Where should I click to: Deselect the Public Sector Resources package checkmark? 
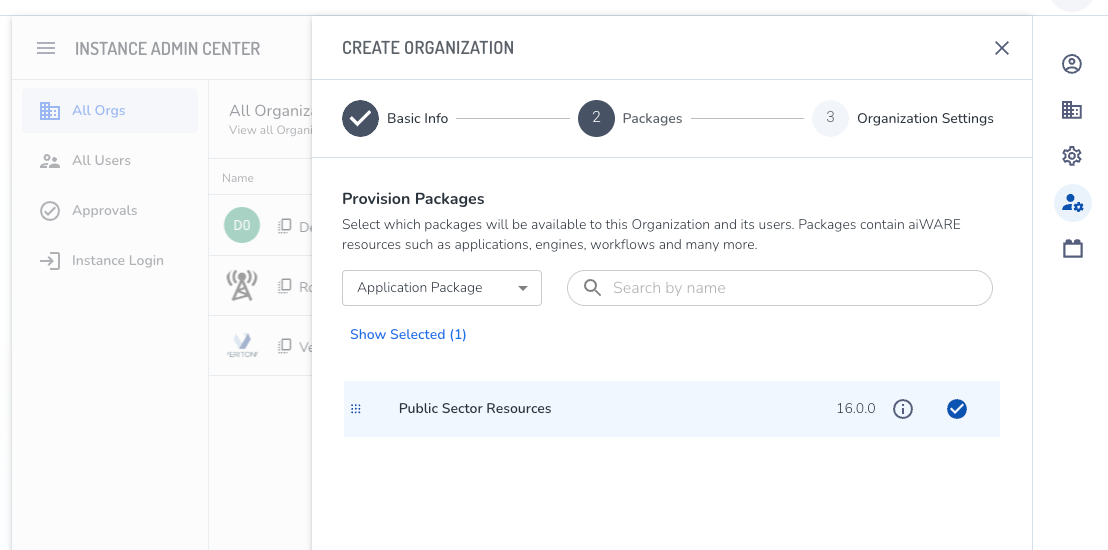click(x=957, y=409)
